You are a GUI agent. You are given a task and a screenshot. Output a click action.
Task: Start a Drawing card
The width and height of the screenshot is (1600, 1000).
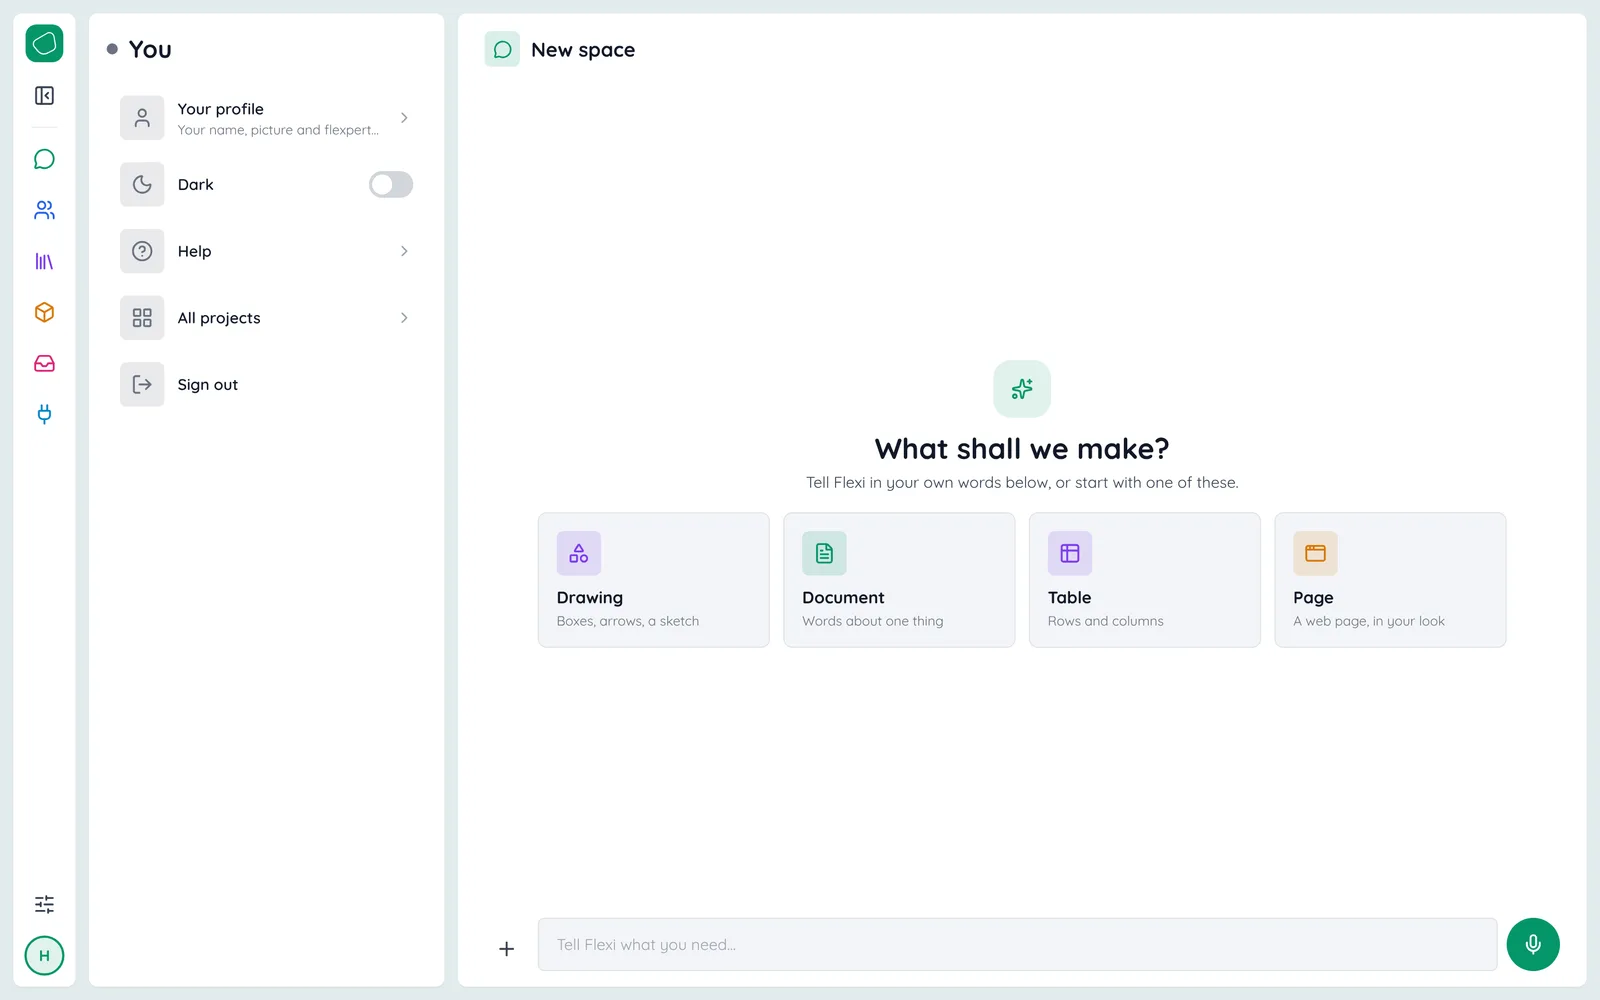coord(654,580)
